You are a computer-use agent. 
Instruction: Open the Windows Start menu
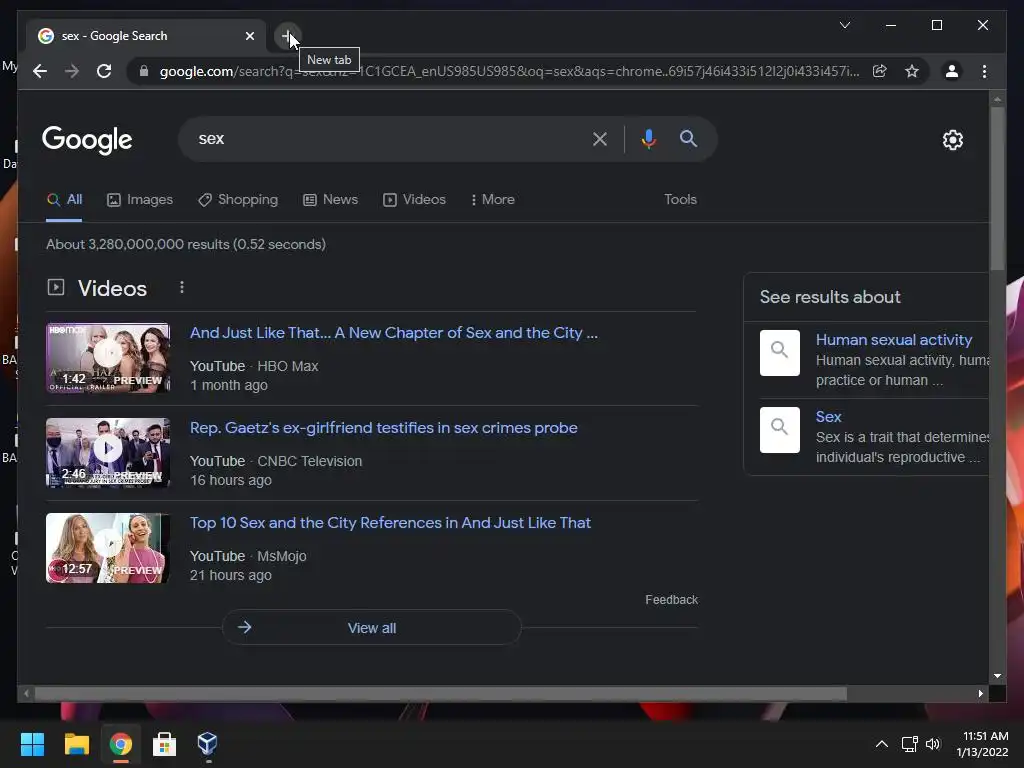click(x=32, y=744)
